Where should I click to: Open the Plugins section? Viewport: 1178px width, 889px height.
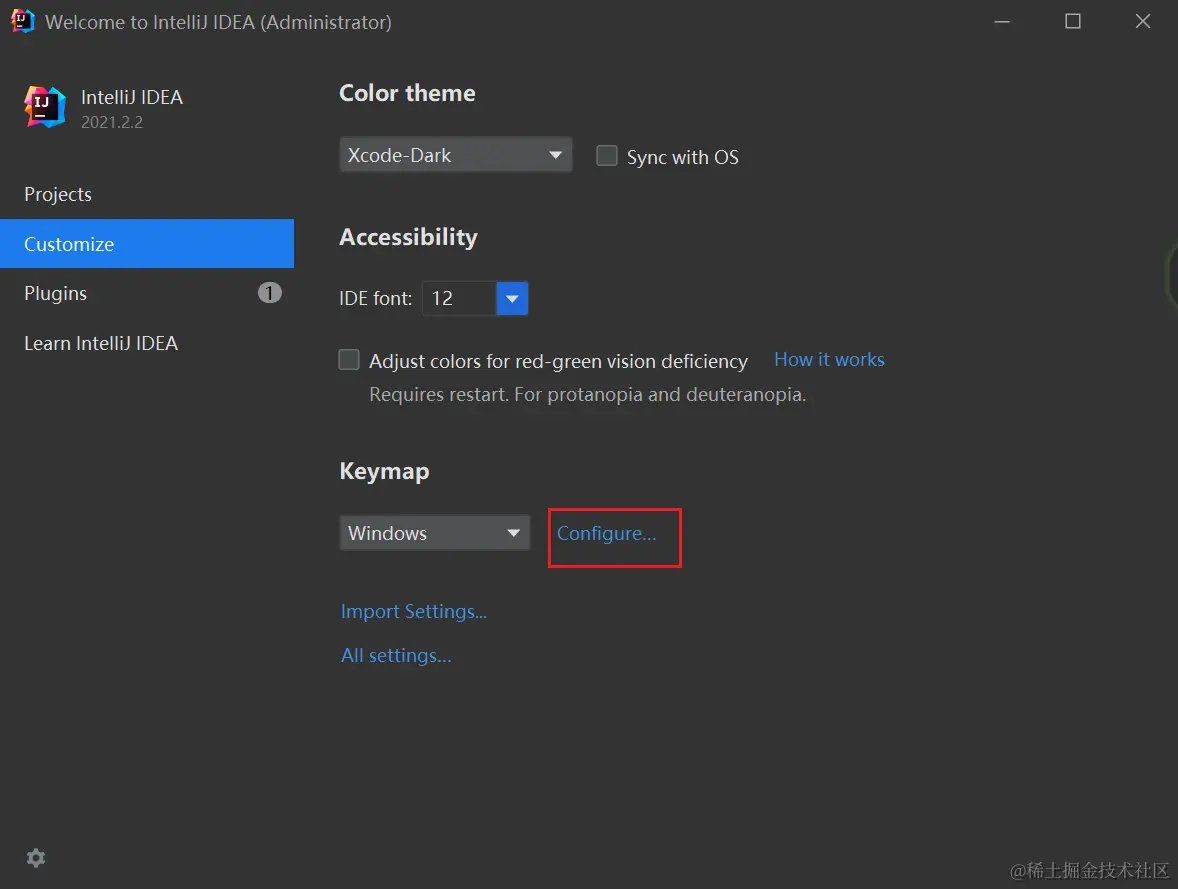point(56,293)
